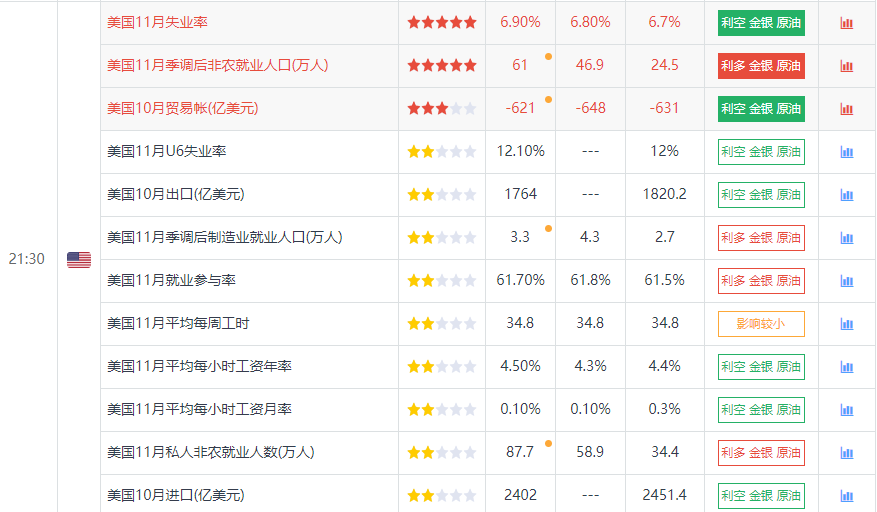Select export value 1764
Image resolution: width=877 pixels, height=512 pixels.
[x=521, y=195]
